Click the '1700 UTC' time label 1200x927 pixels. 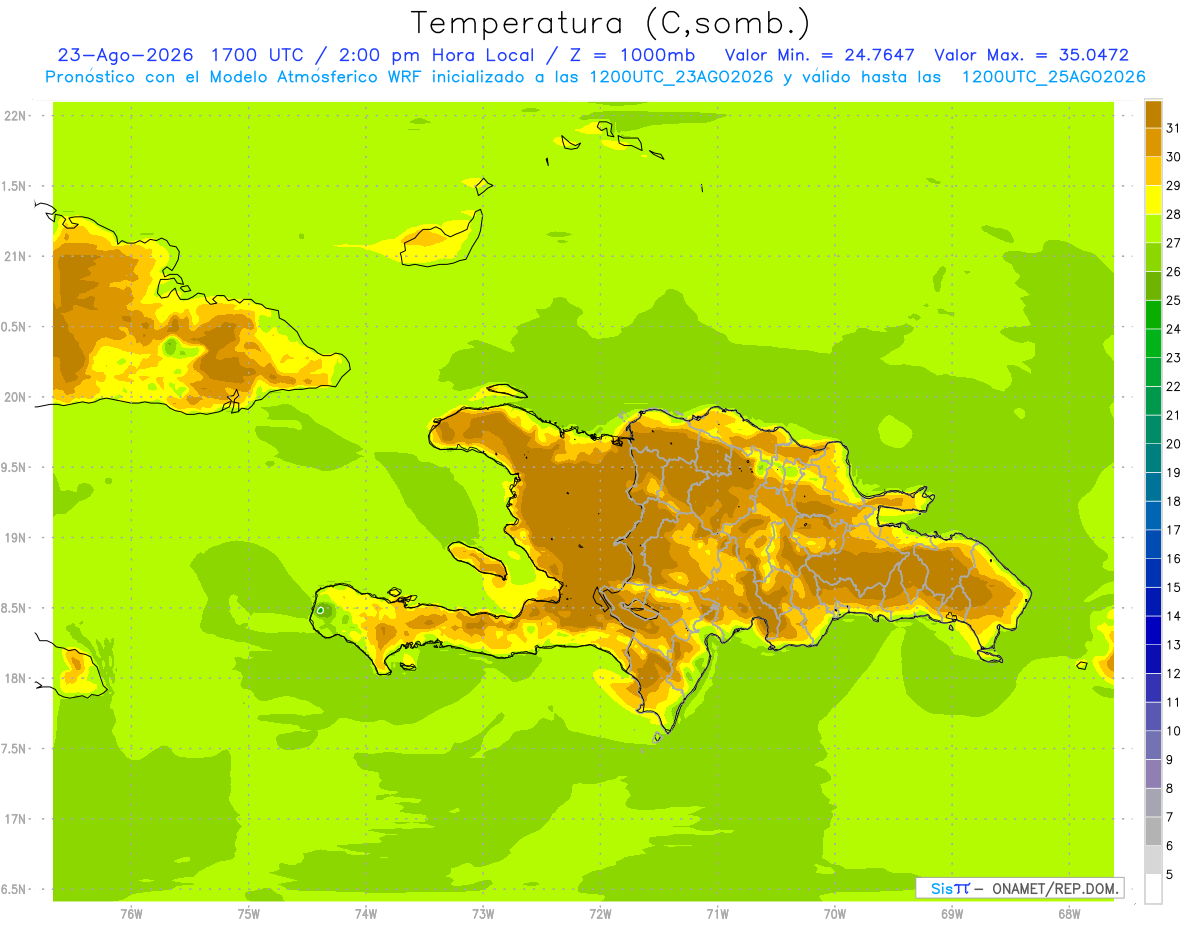click(x=259, y=55)
